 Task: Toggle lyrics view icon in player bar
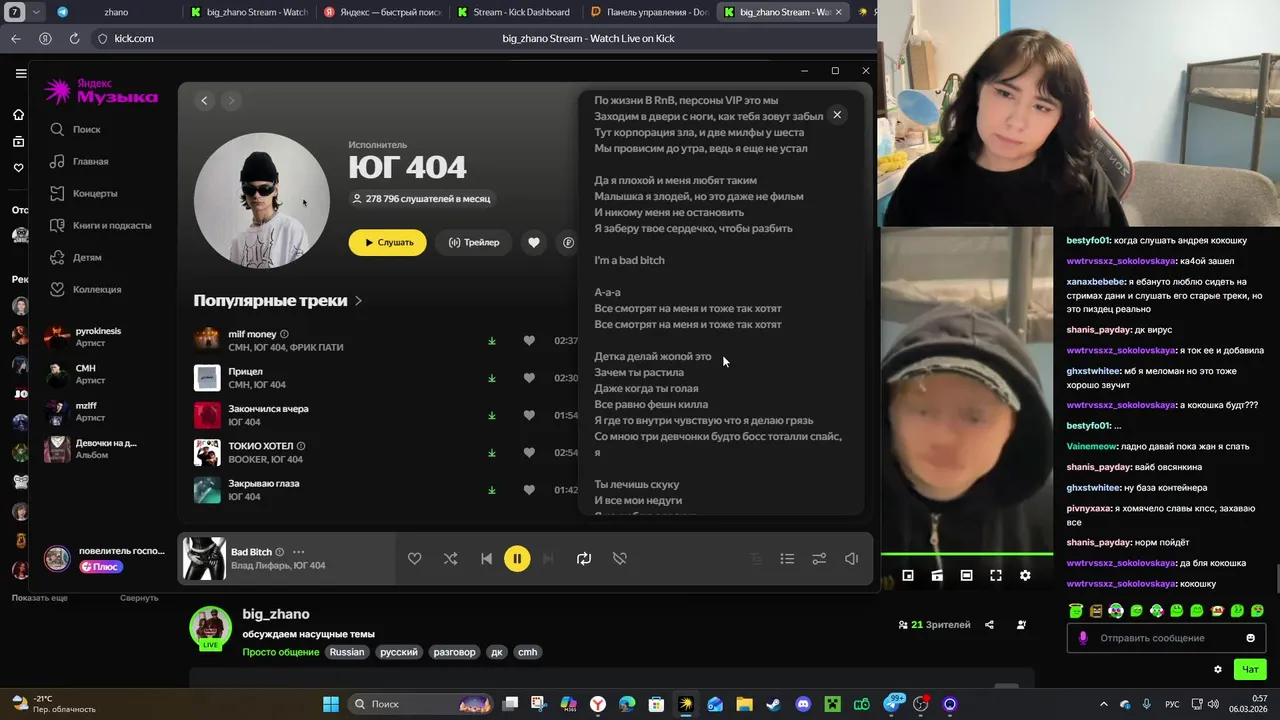755,559
